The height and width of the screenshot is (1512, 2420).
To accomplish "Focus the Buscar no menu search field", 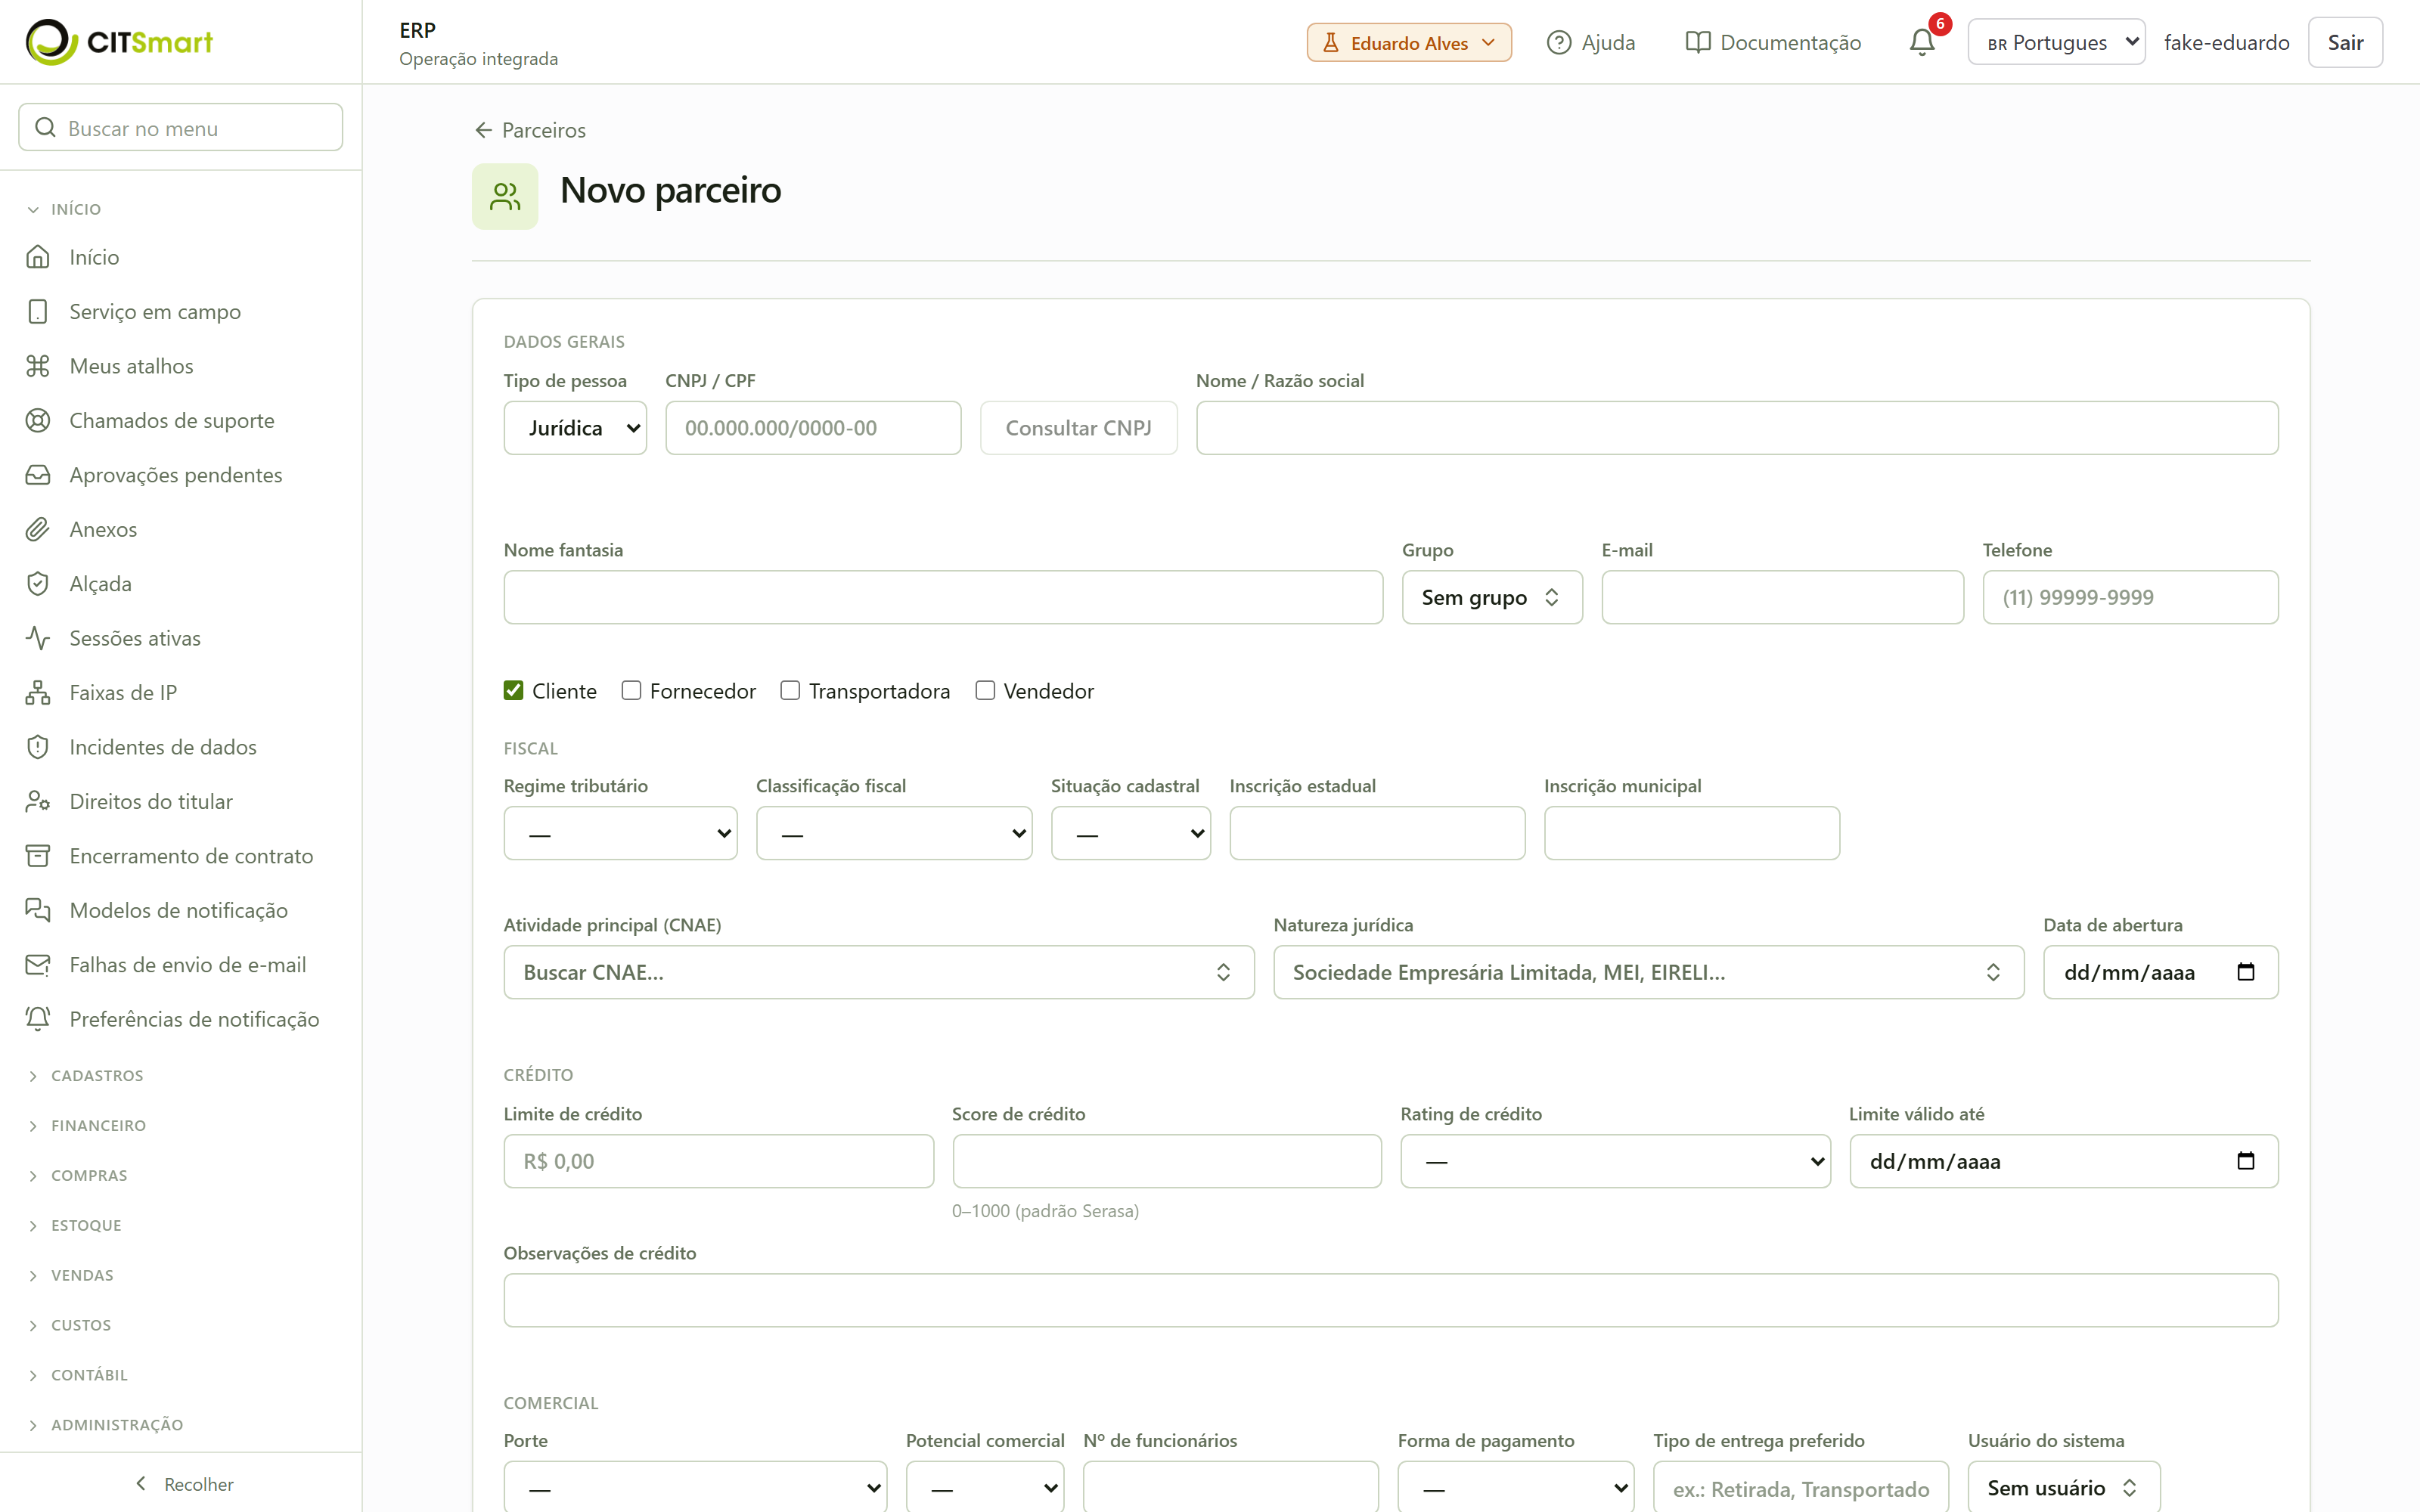I will 181,127.
